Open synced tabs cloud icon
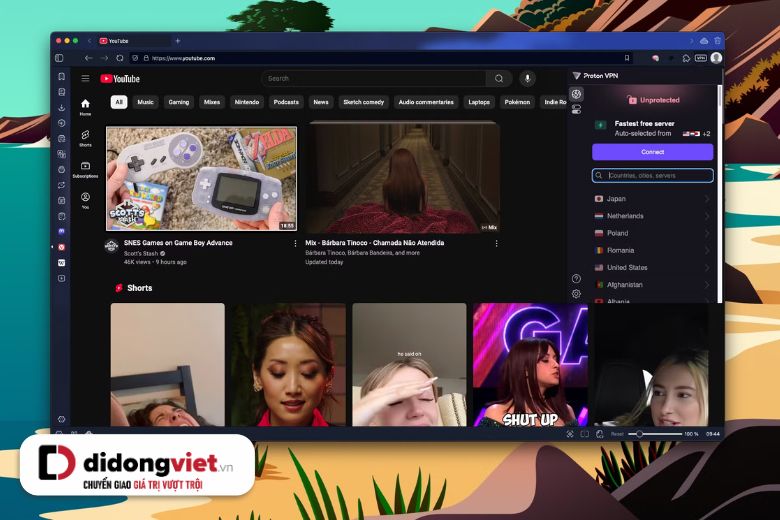 coord(704,41)
